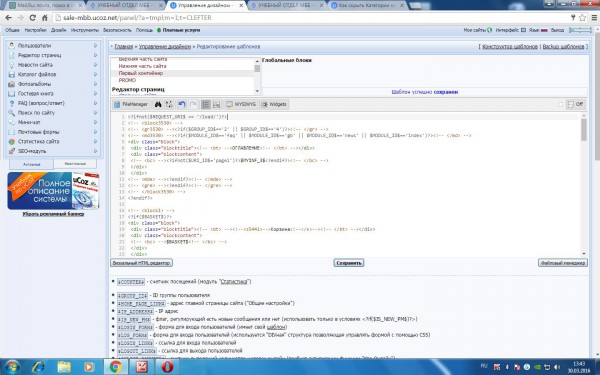The image size is (600, 375).
Task: Open the Безопасность menu
Action: click(117, 30)
